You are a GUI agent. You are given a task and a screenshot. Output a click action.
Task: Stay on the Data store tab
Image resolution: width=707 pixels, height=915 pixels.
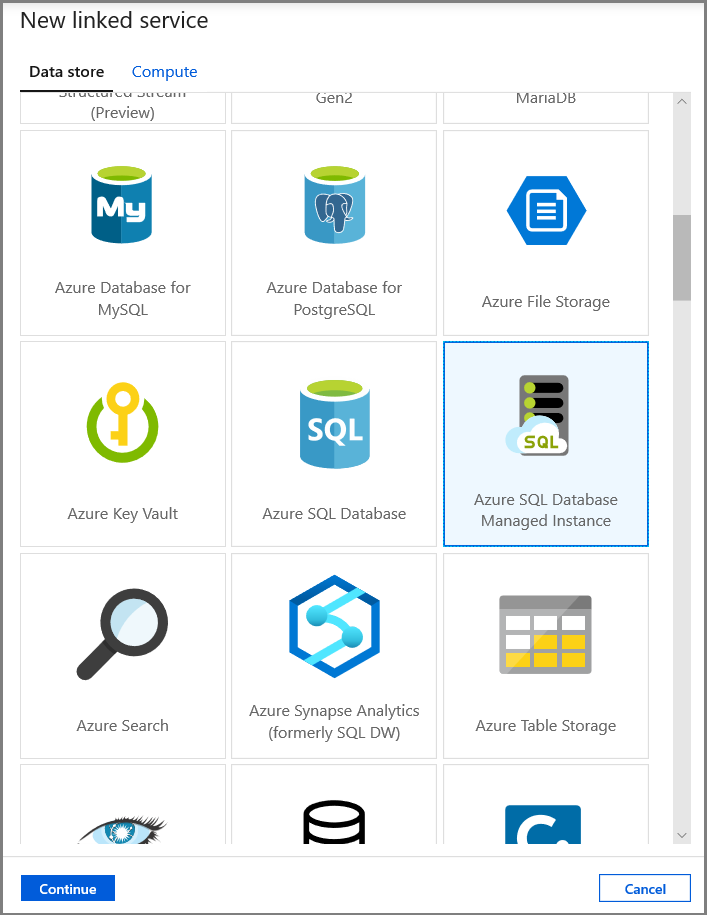[66, 71]
